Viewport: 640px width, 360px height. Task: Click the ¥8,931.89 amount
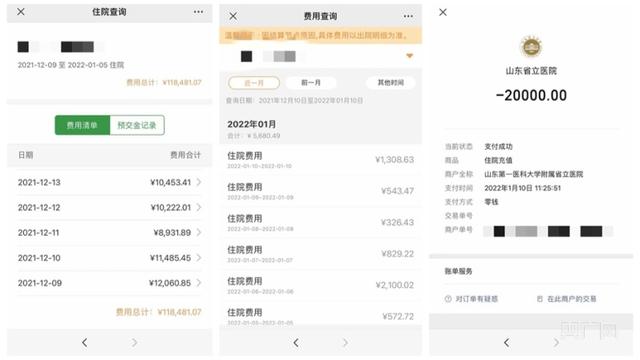(172, 233)
